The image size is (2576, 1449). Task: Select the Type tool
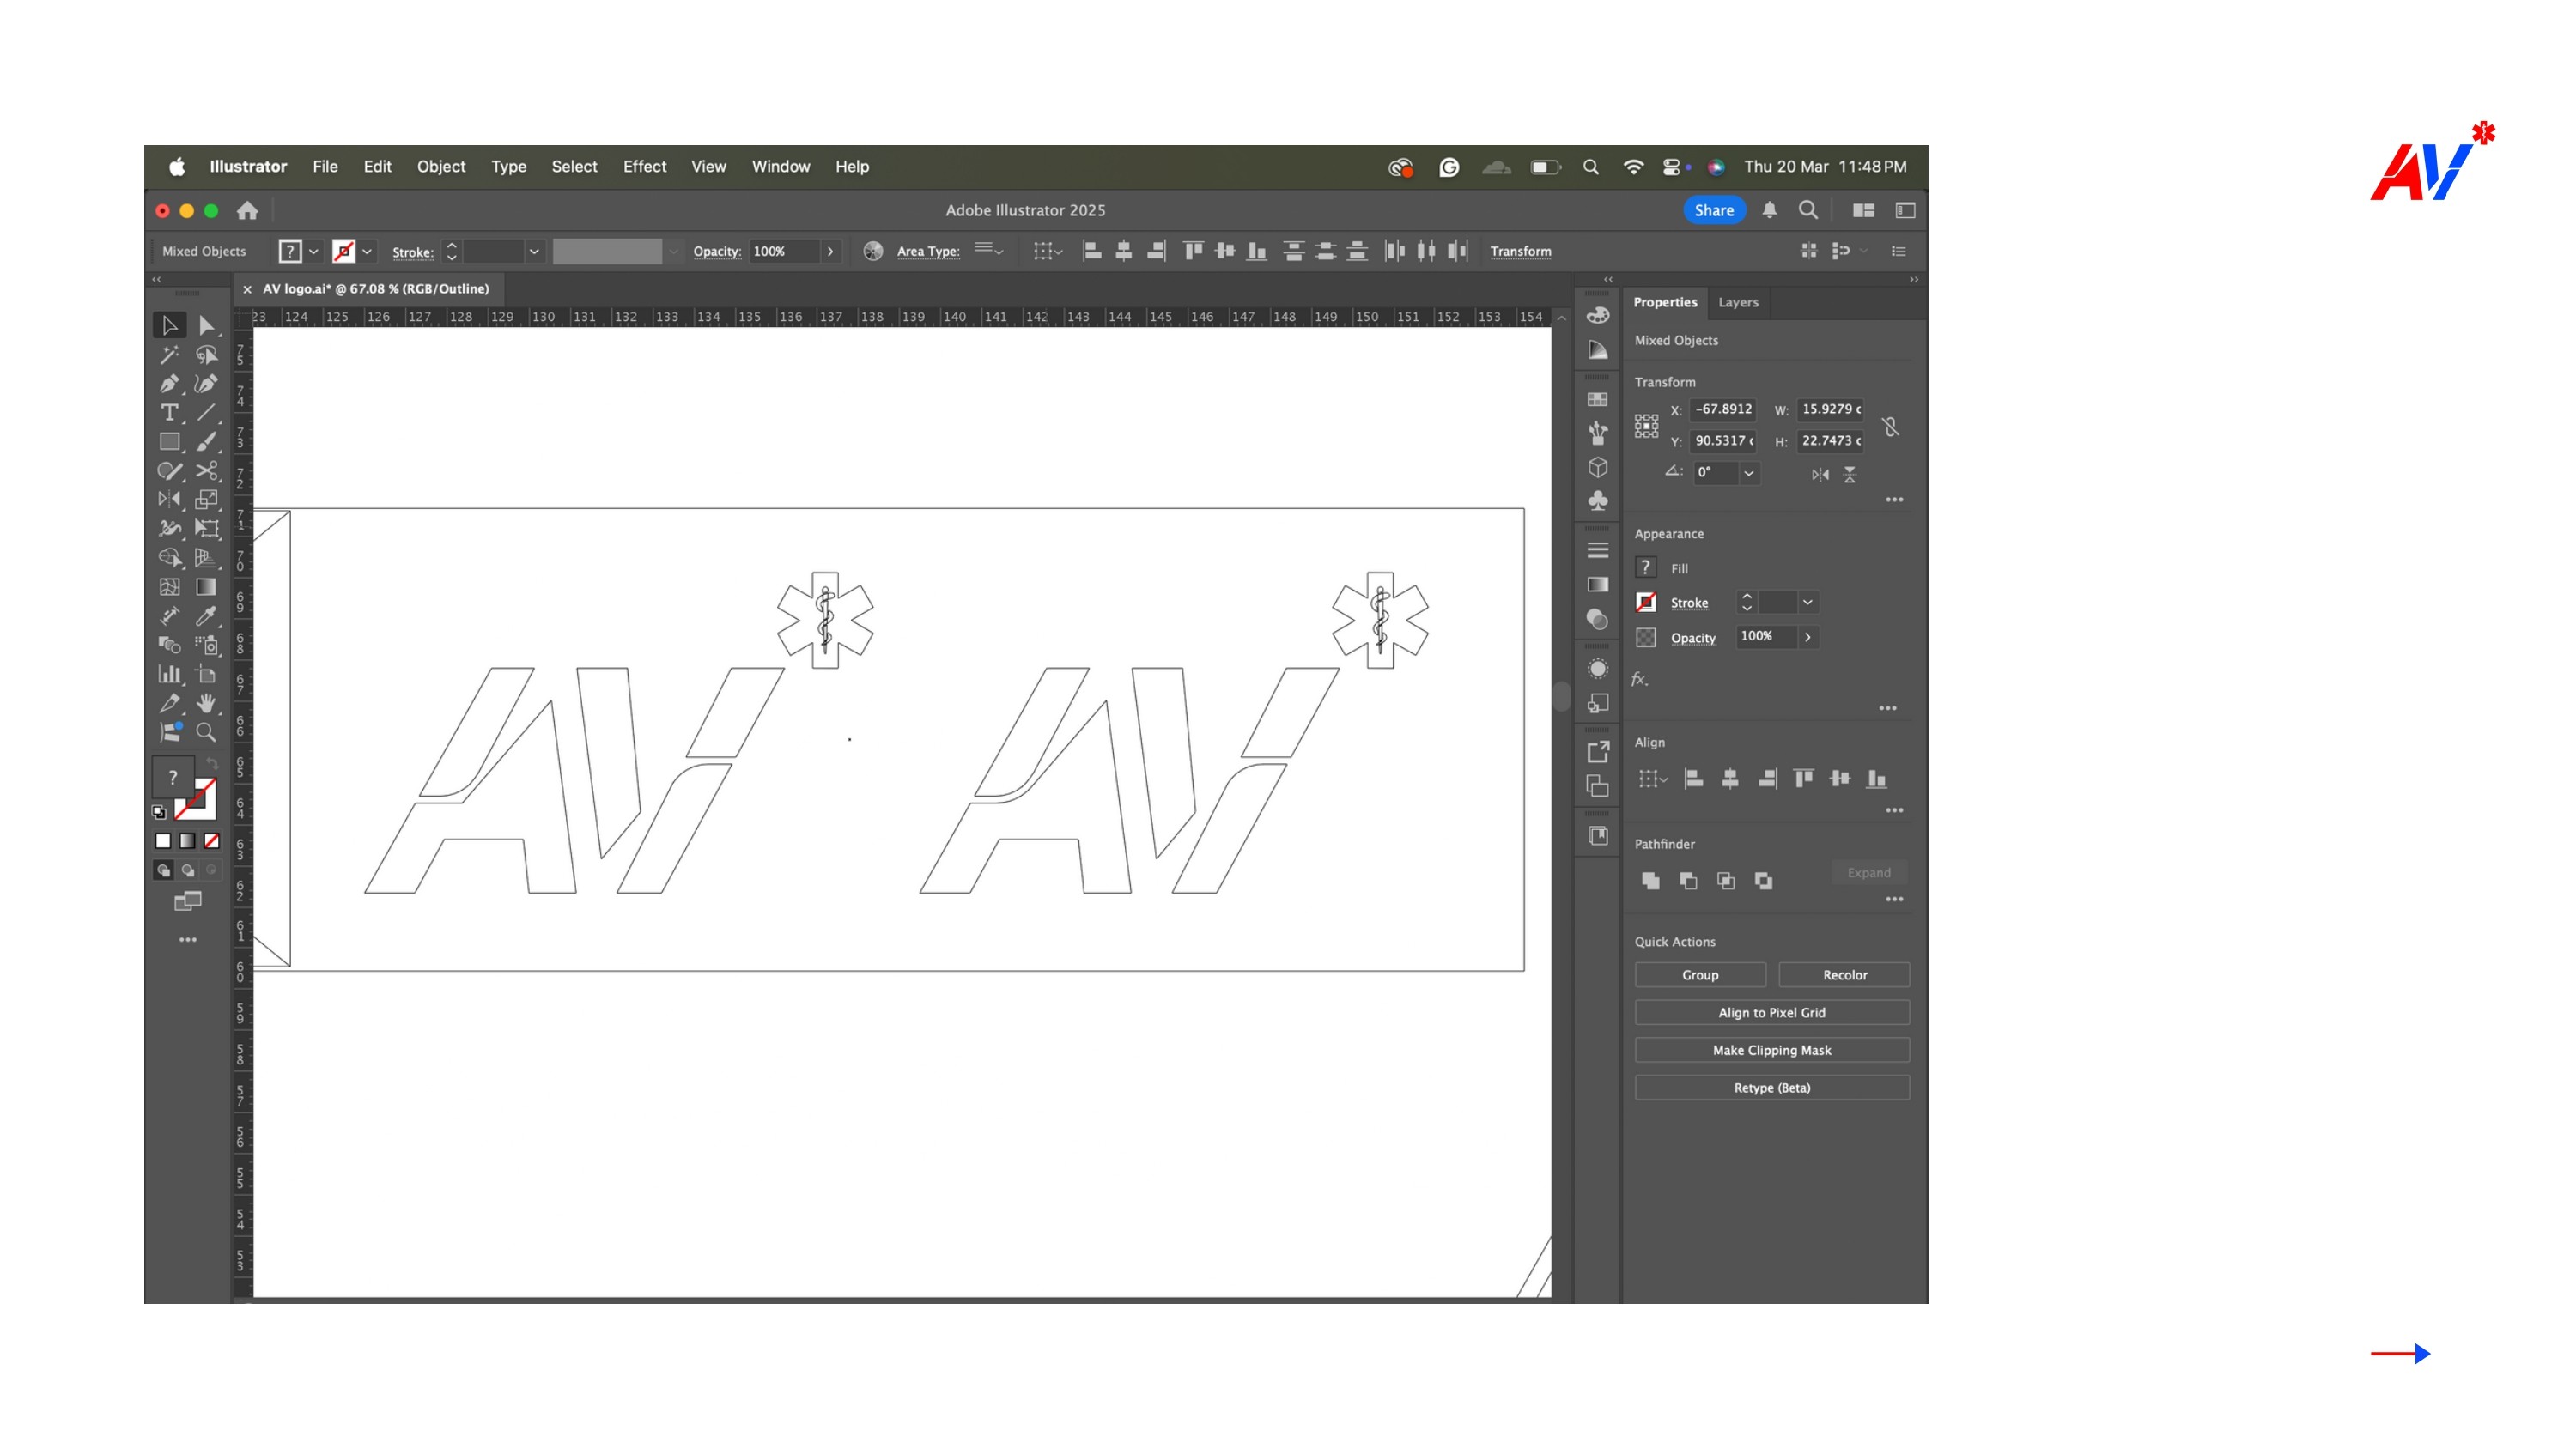pyautogui.click(x=169, y=413)
